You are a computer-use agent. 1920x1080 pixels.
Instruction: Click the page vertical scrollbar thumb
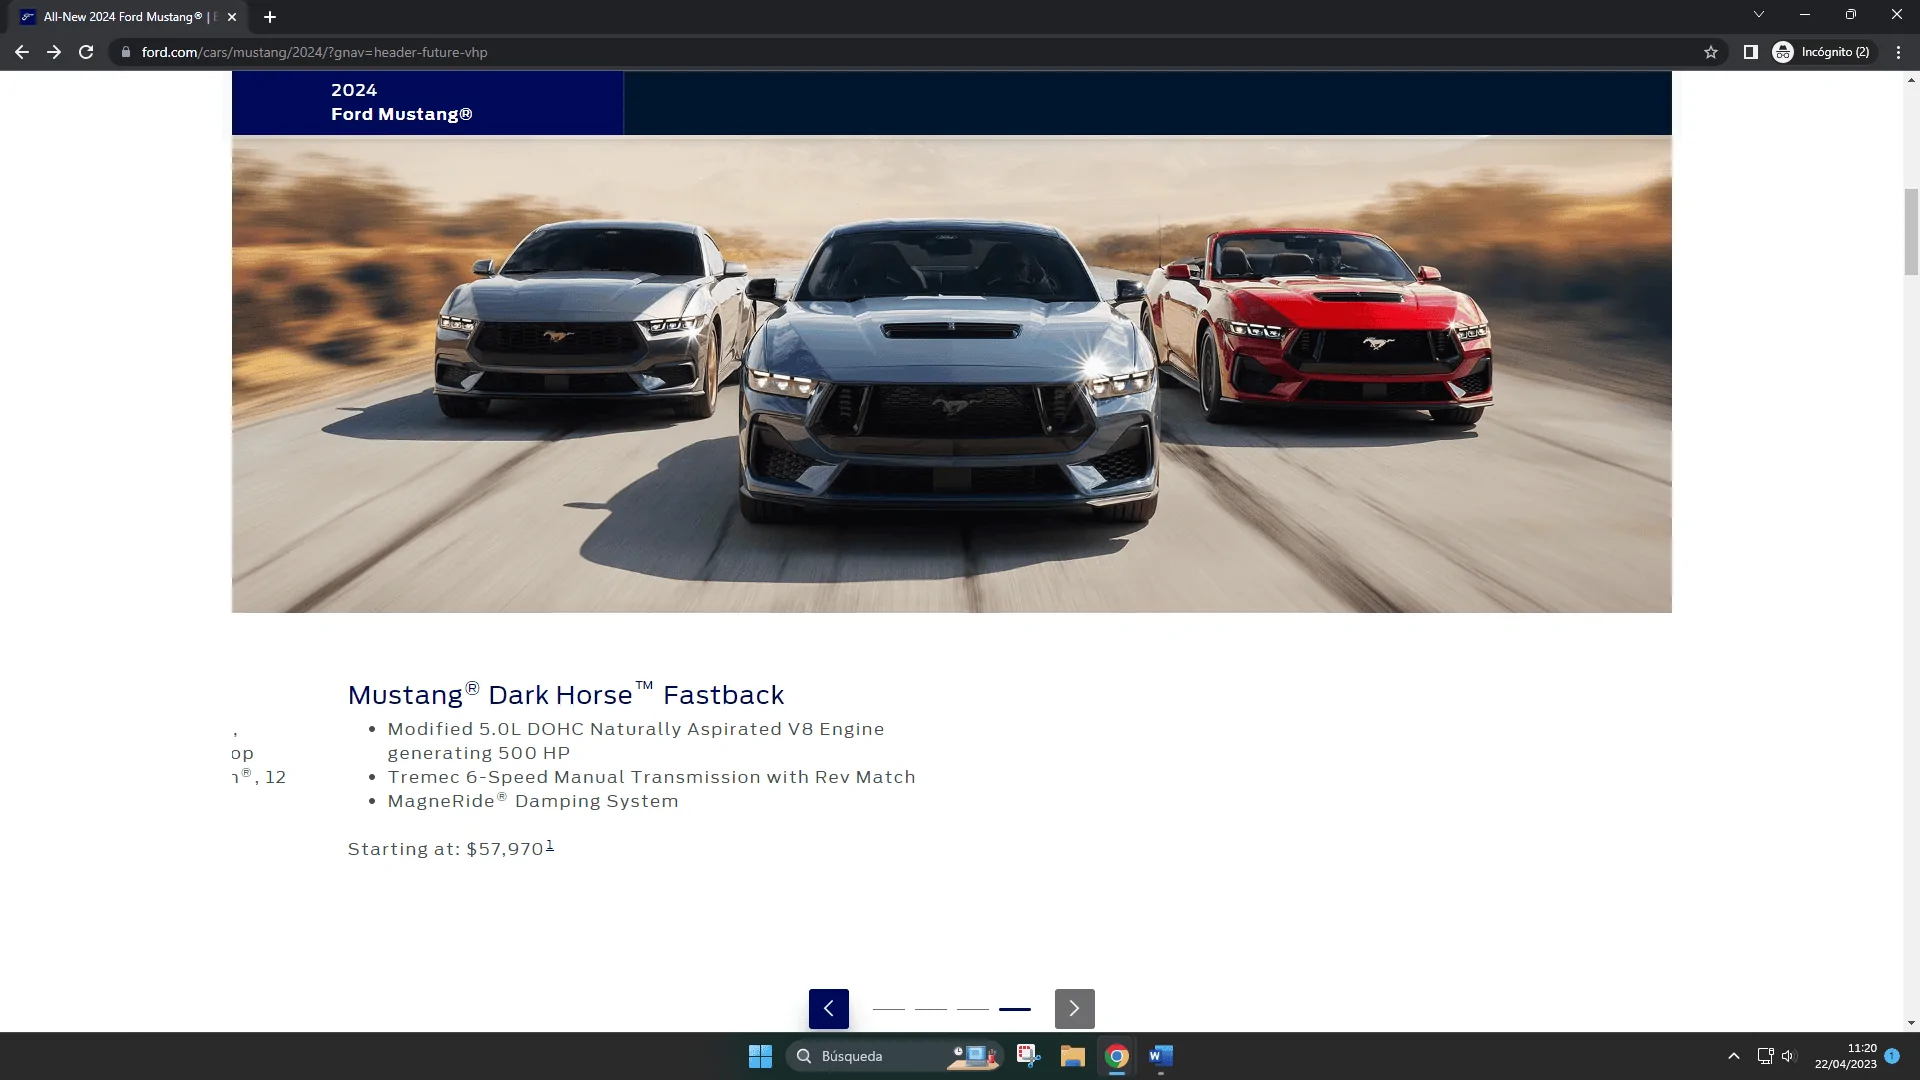point(1911,231)
